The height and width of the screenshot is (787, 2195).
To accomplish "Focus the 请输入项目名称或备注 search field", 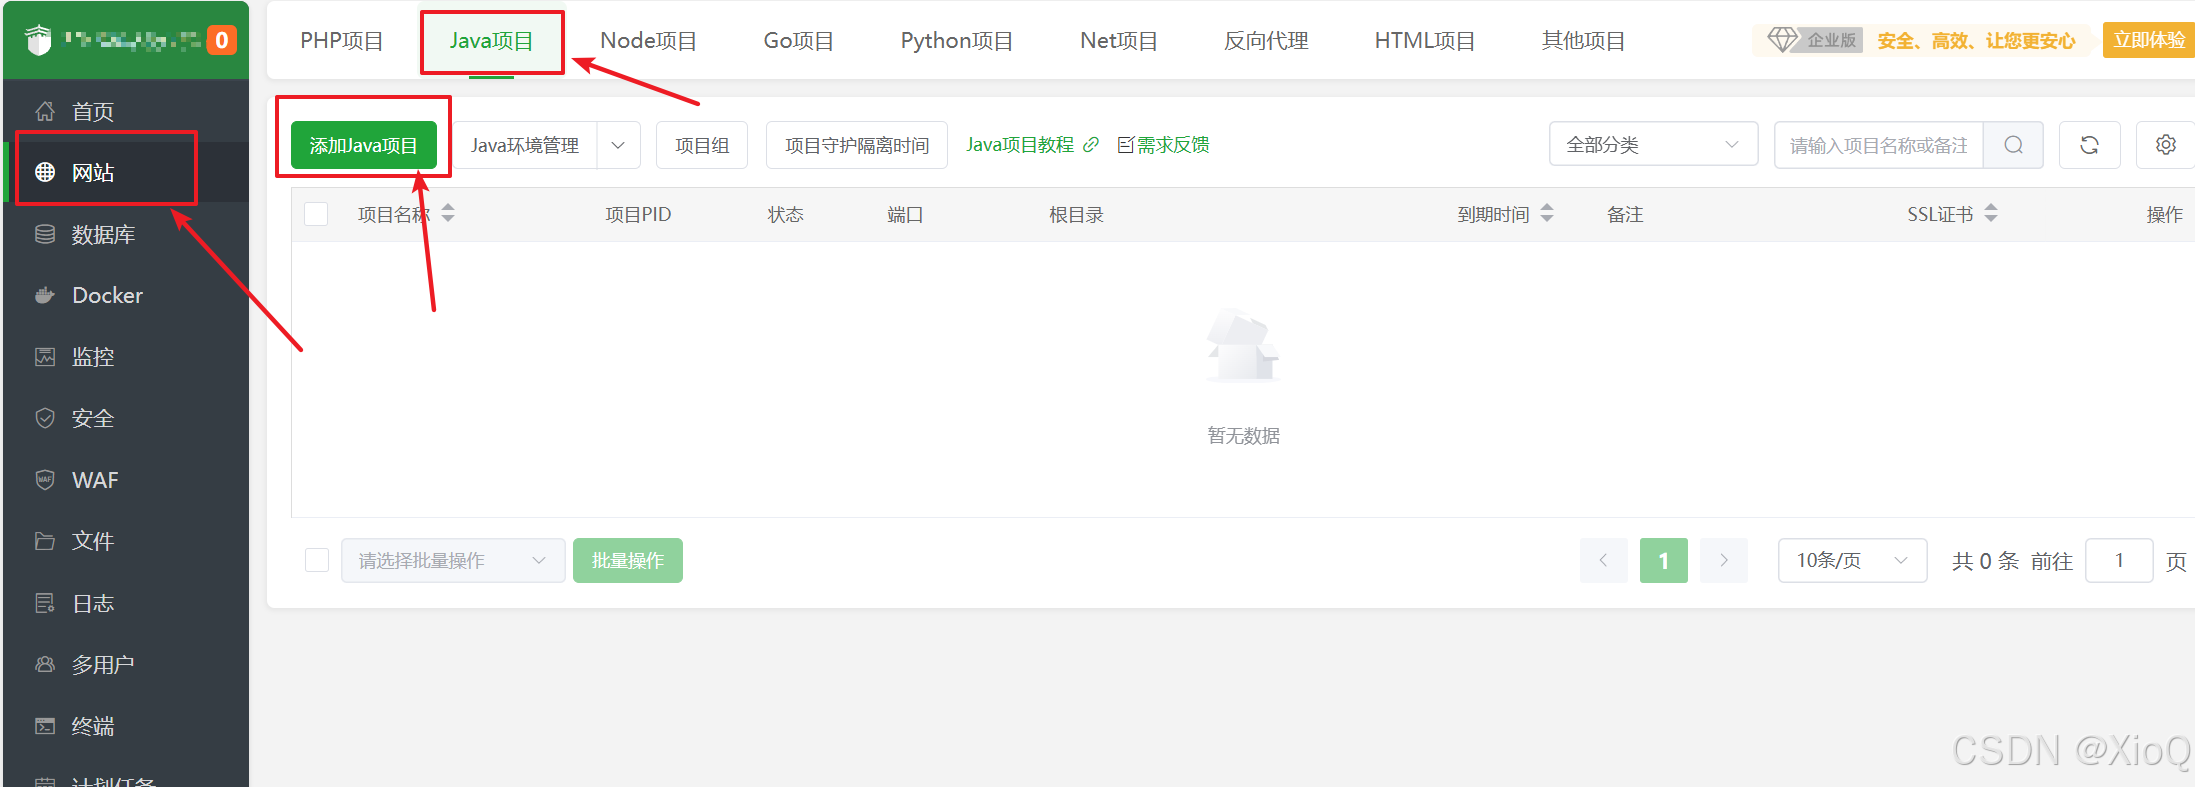I will (x=1879, y=145).
